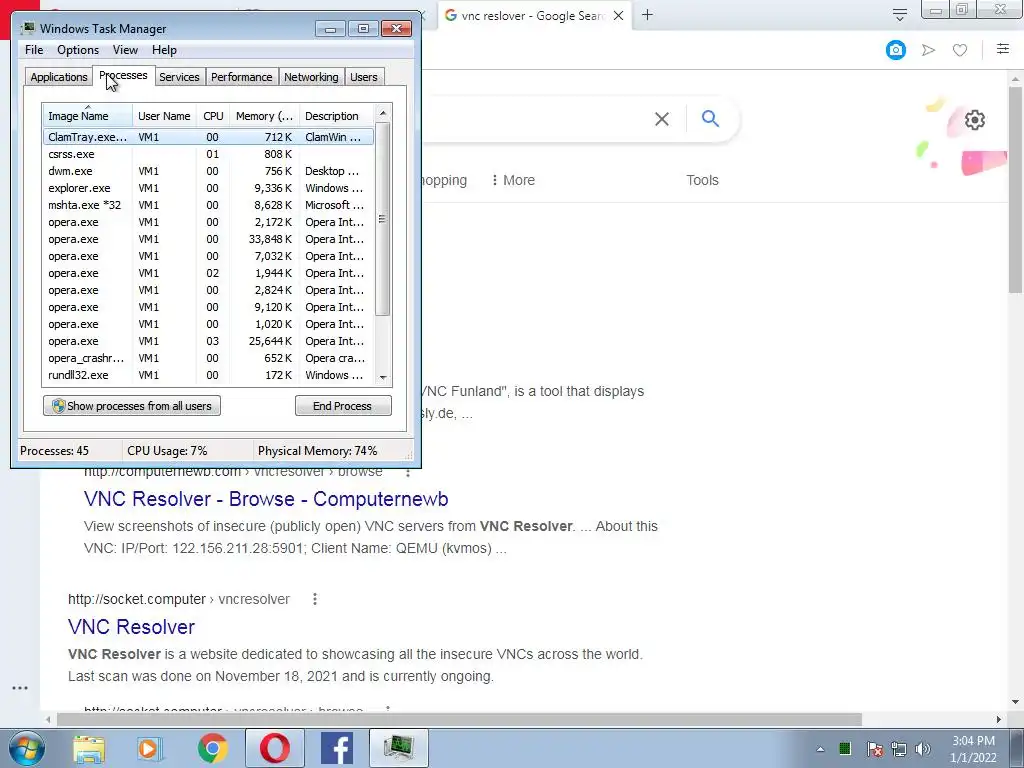The height and width of the screenshot is (768, 1024).
Task: Switch to the Performance tab
Action: point(241,77)
